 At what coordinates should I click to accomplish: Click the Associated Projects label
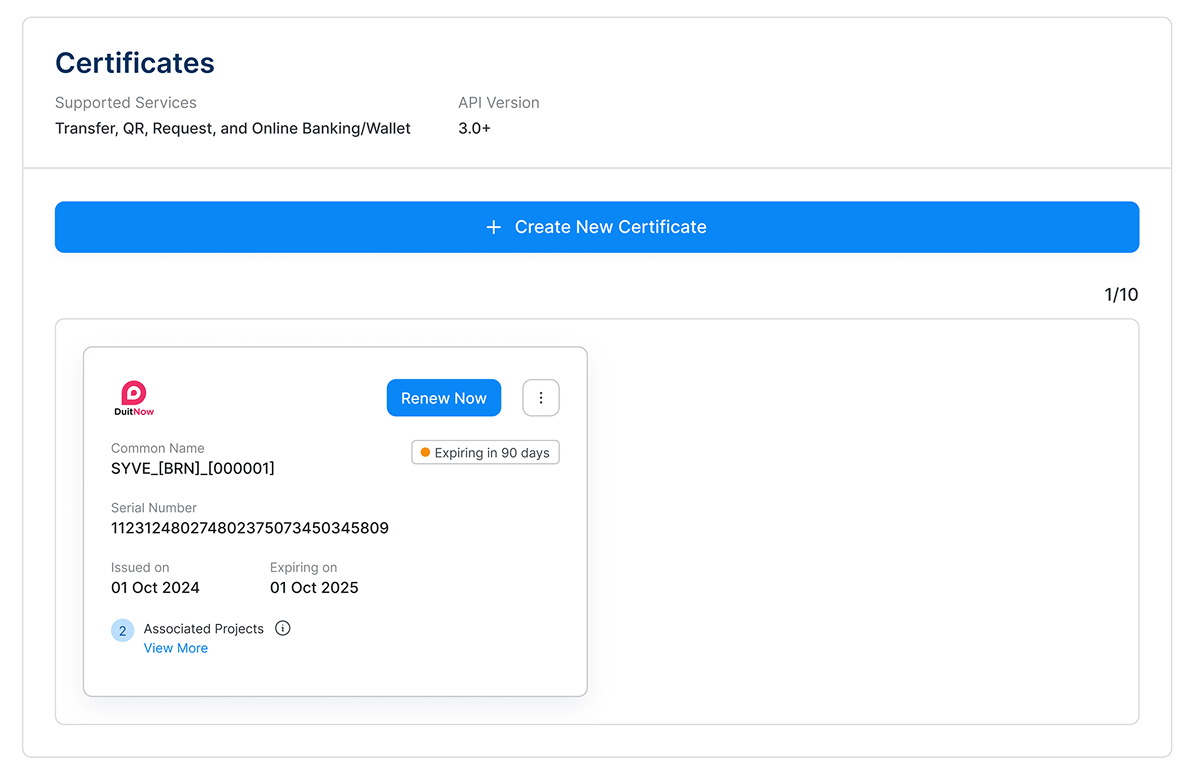[204, 629]
